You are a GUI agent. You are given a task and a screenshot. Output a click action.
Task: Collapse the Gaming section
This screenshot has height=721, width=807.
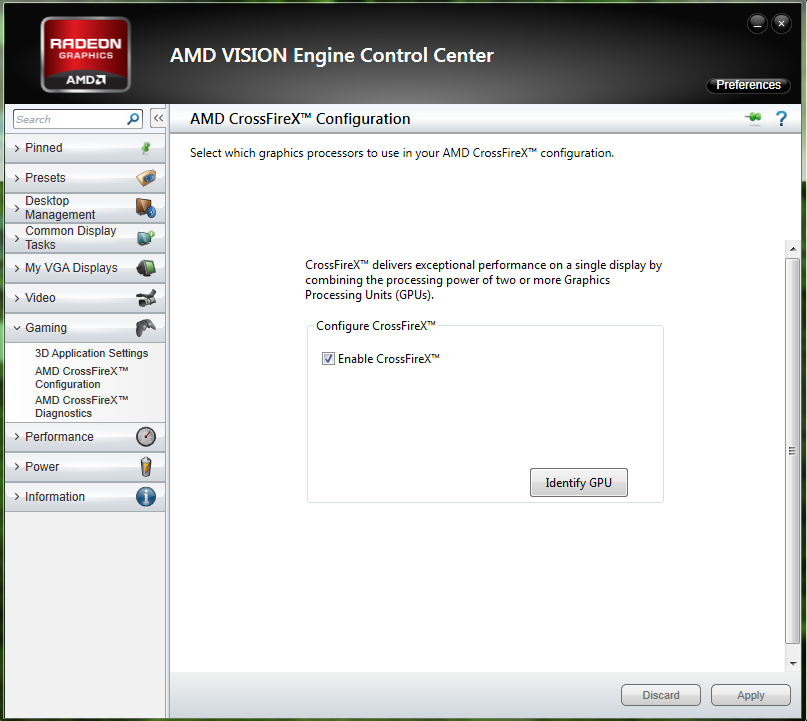pyautogui.click(x=85, y=328)
